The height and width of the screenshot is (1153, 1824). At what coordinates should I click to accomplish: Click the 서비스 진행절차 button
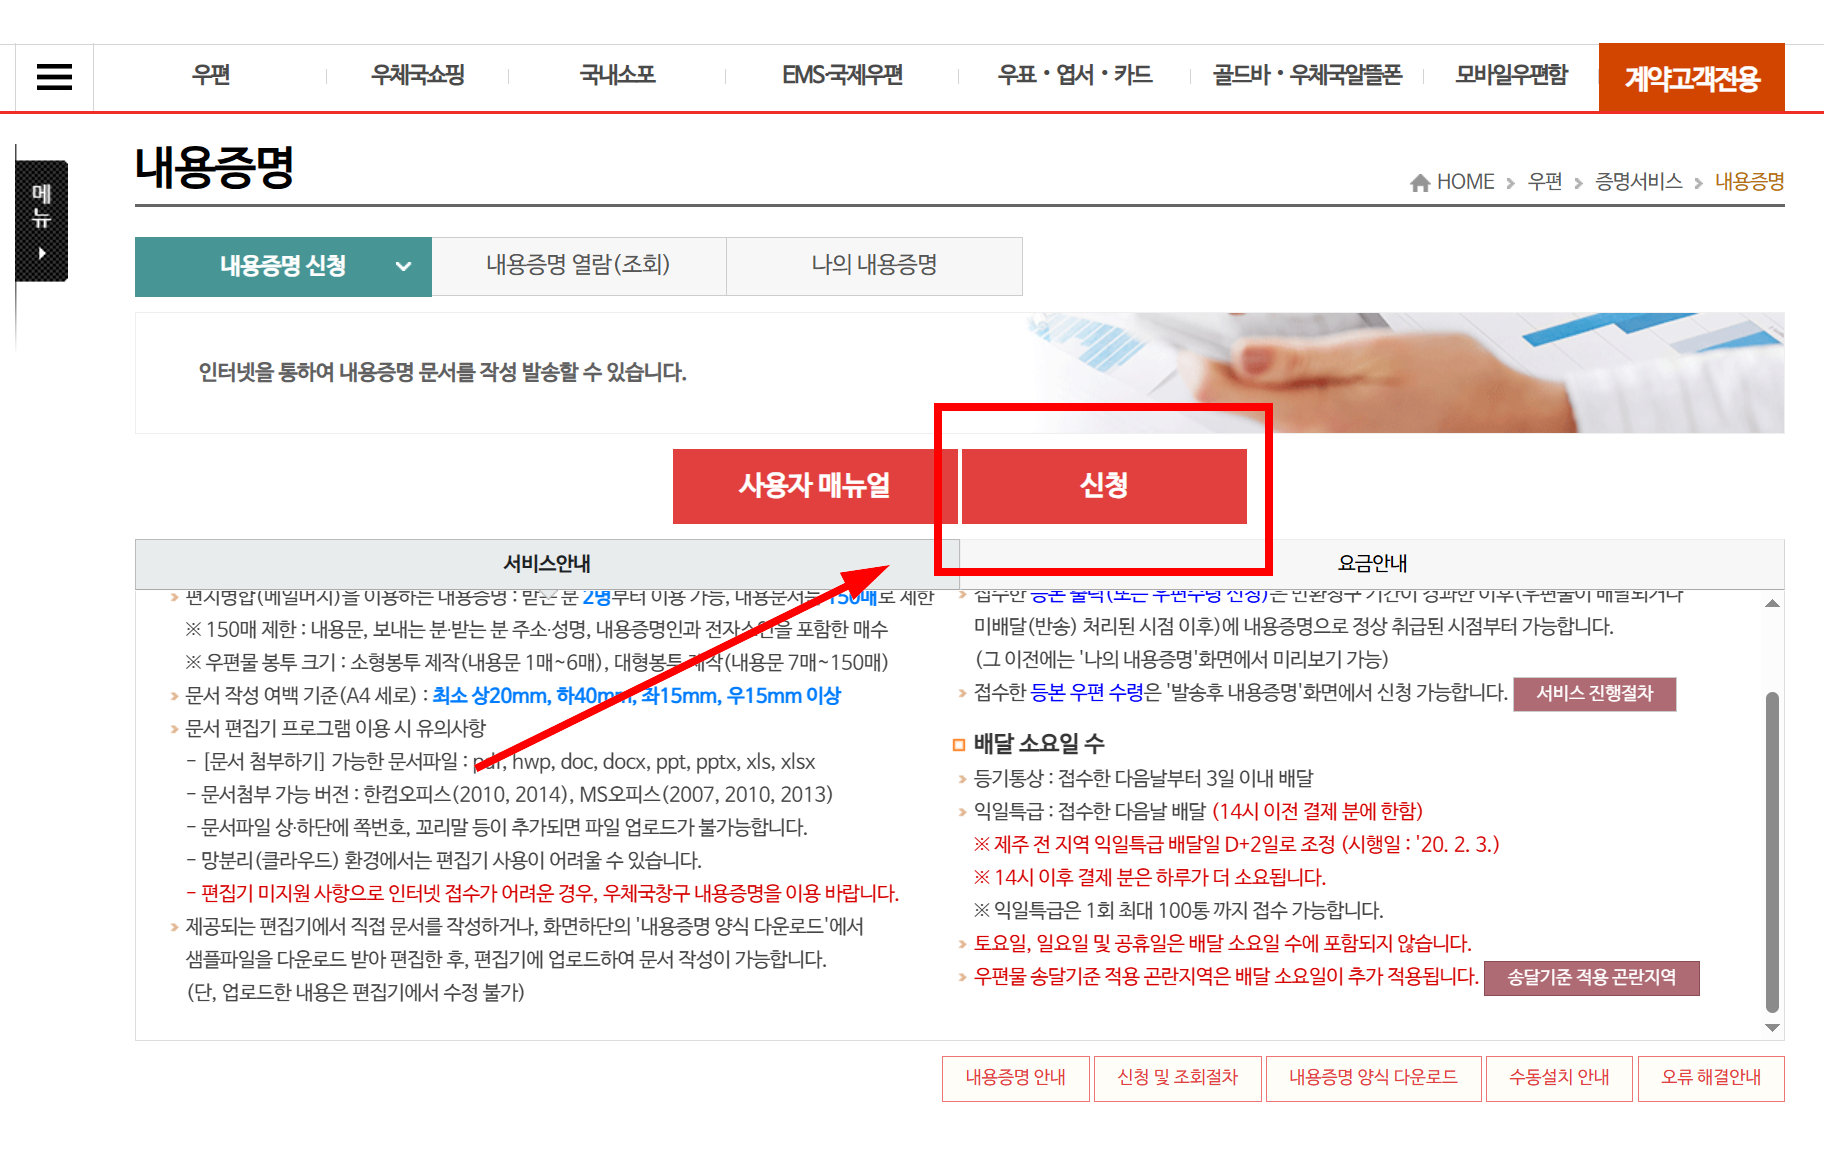pyautogui.click(x=1596, y=694)
